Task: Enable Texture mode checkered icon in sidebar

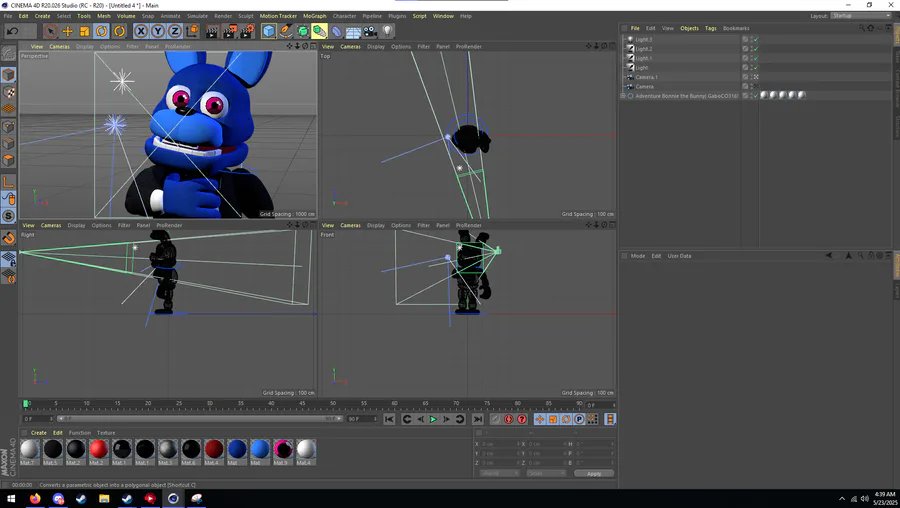Action: click(9, 92)
